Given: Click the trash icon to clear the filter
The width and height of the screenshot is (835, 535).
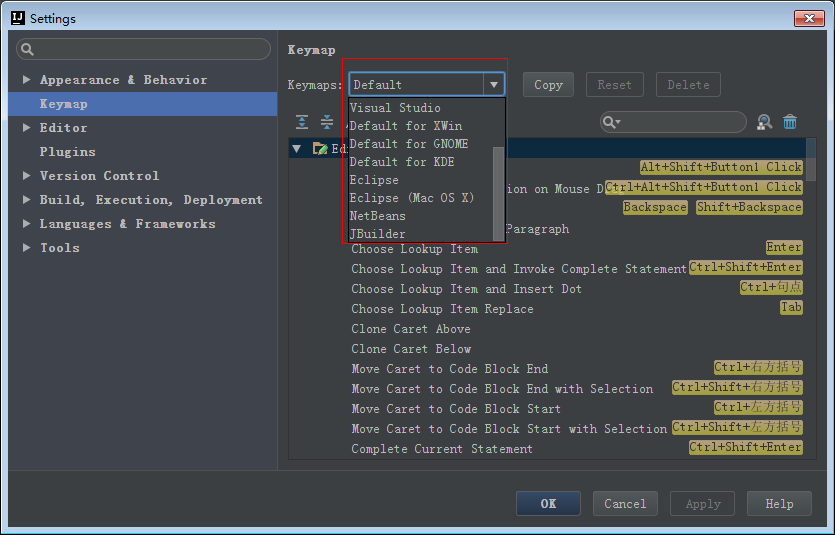Looking at the screenshot, I should click(790, 122).
